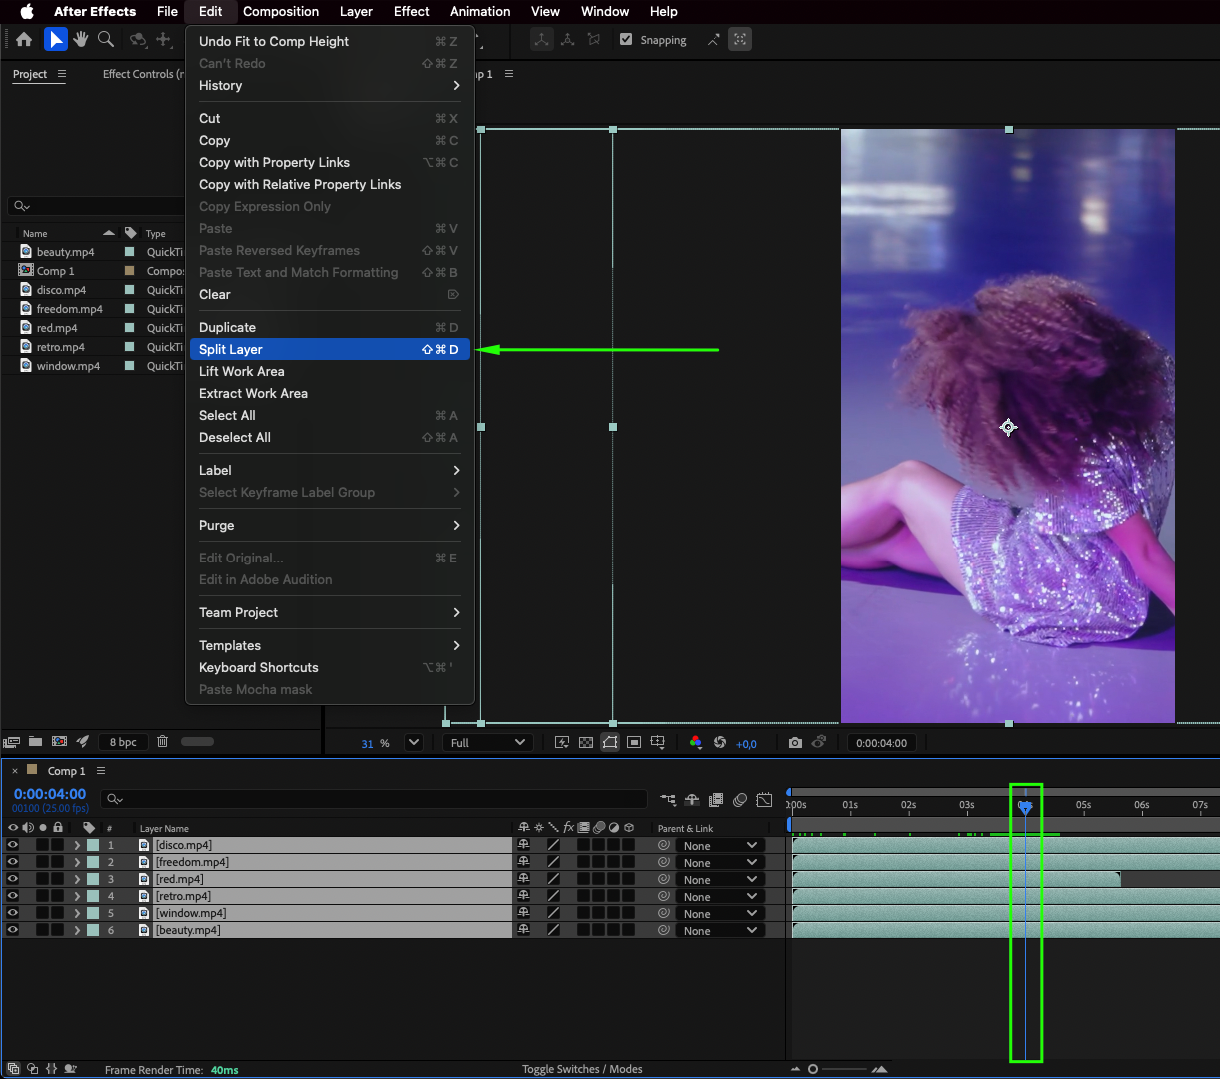Viewport: 1220px width, 1079px height.
Task: Choose the World Axis mode icon
Action: click(x=568, y=40)
